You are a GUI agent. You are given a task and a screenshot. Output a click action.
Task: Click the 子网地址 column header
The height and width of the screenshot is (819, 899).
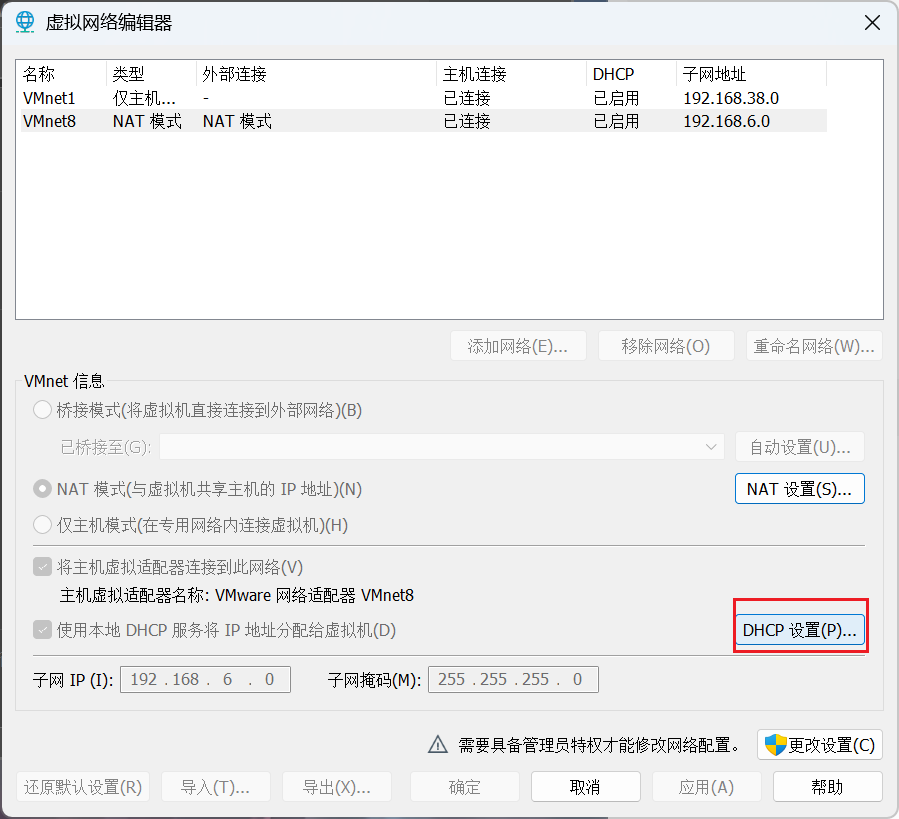point(752,74)
